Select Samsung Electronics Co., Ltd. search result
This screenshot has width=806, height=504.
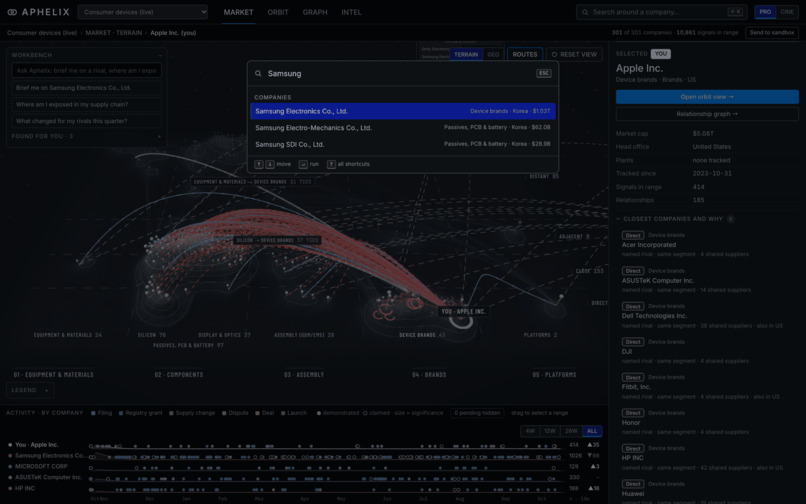(402, 111)
